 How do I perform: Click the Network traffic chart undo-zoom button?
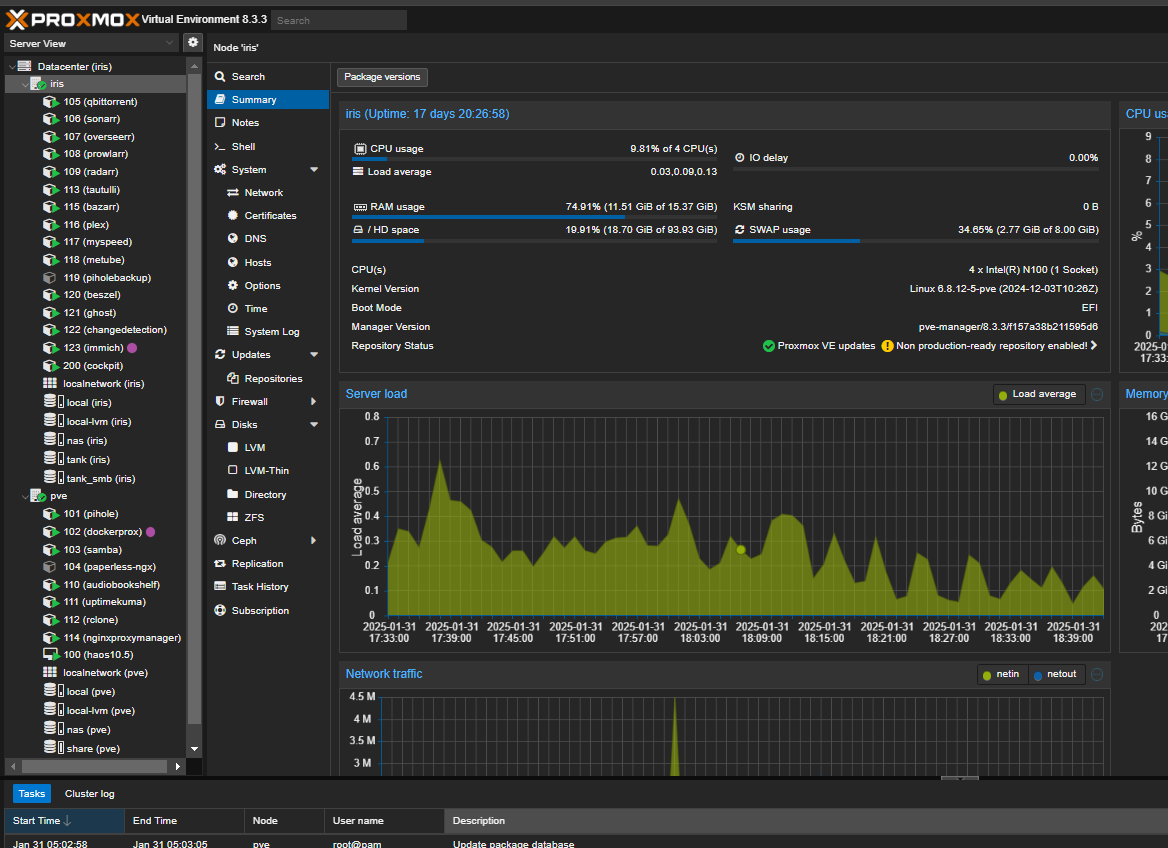[1097, 674]
